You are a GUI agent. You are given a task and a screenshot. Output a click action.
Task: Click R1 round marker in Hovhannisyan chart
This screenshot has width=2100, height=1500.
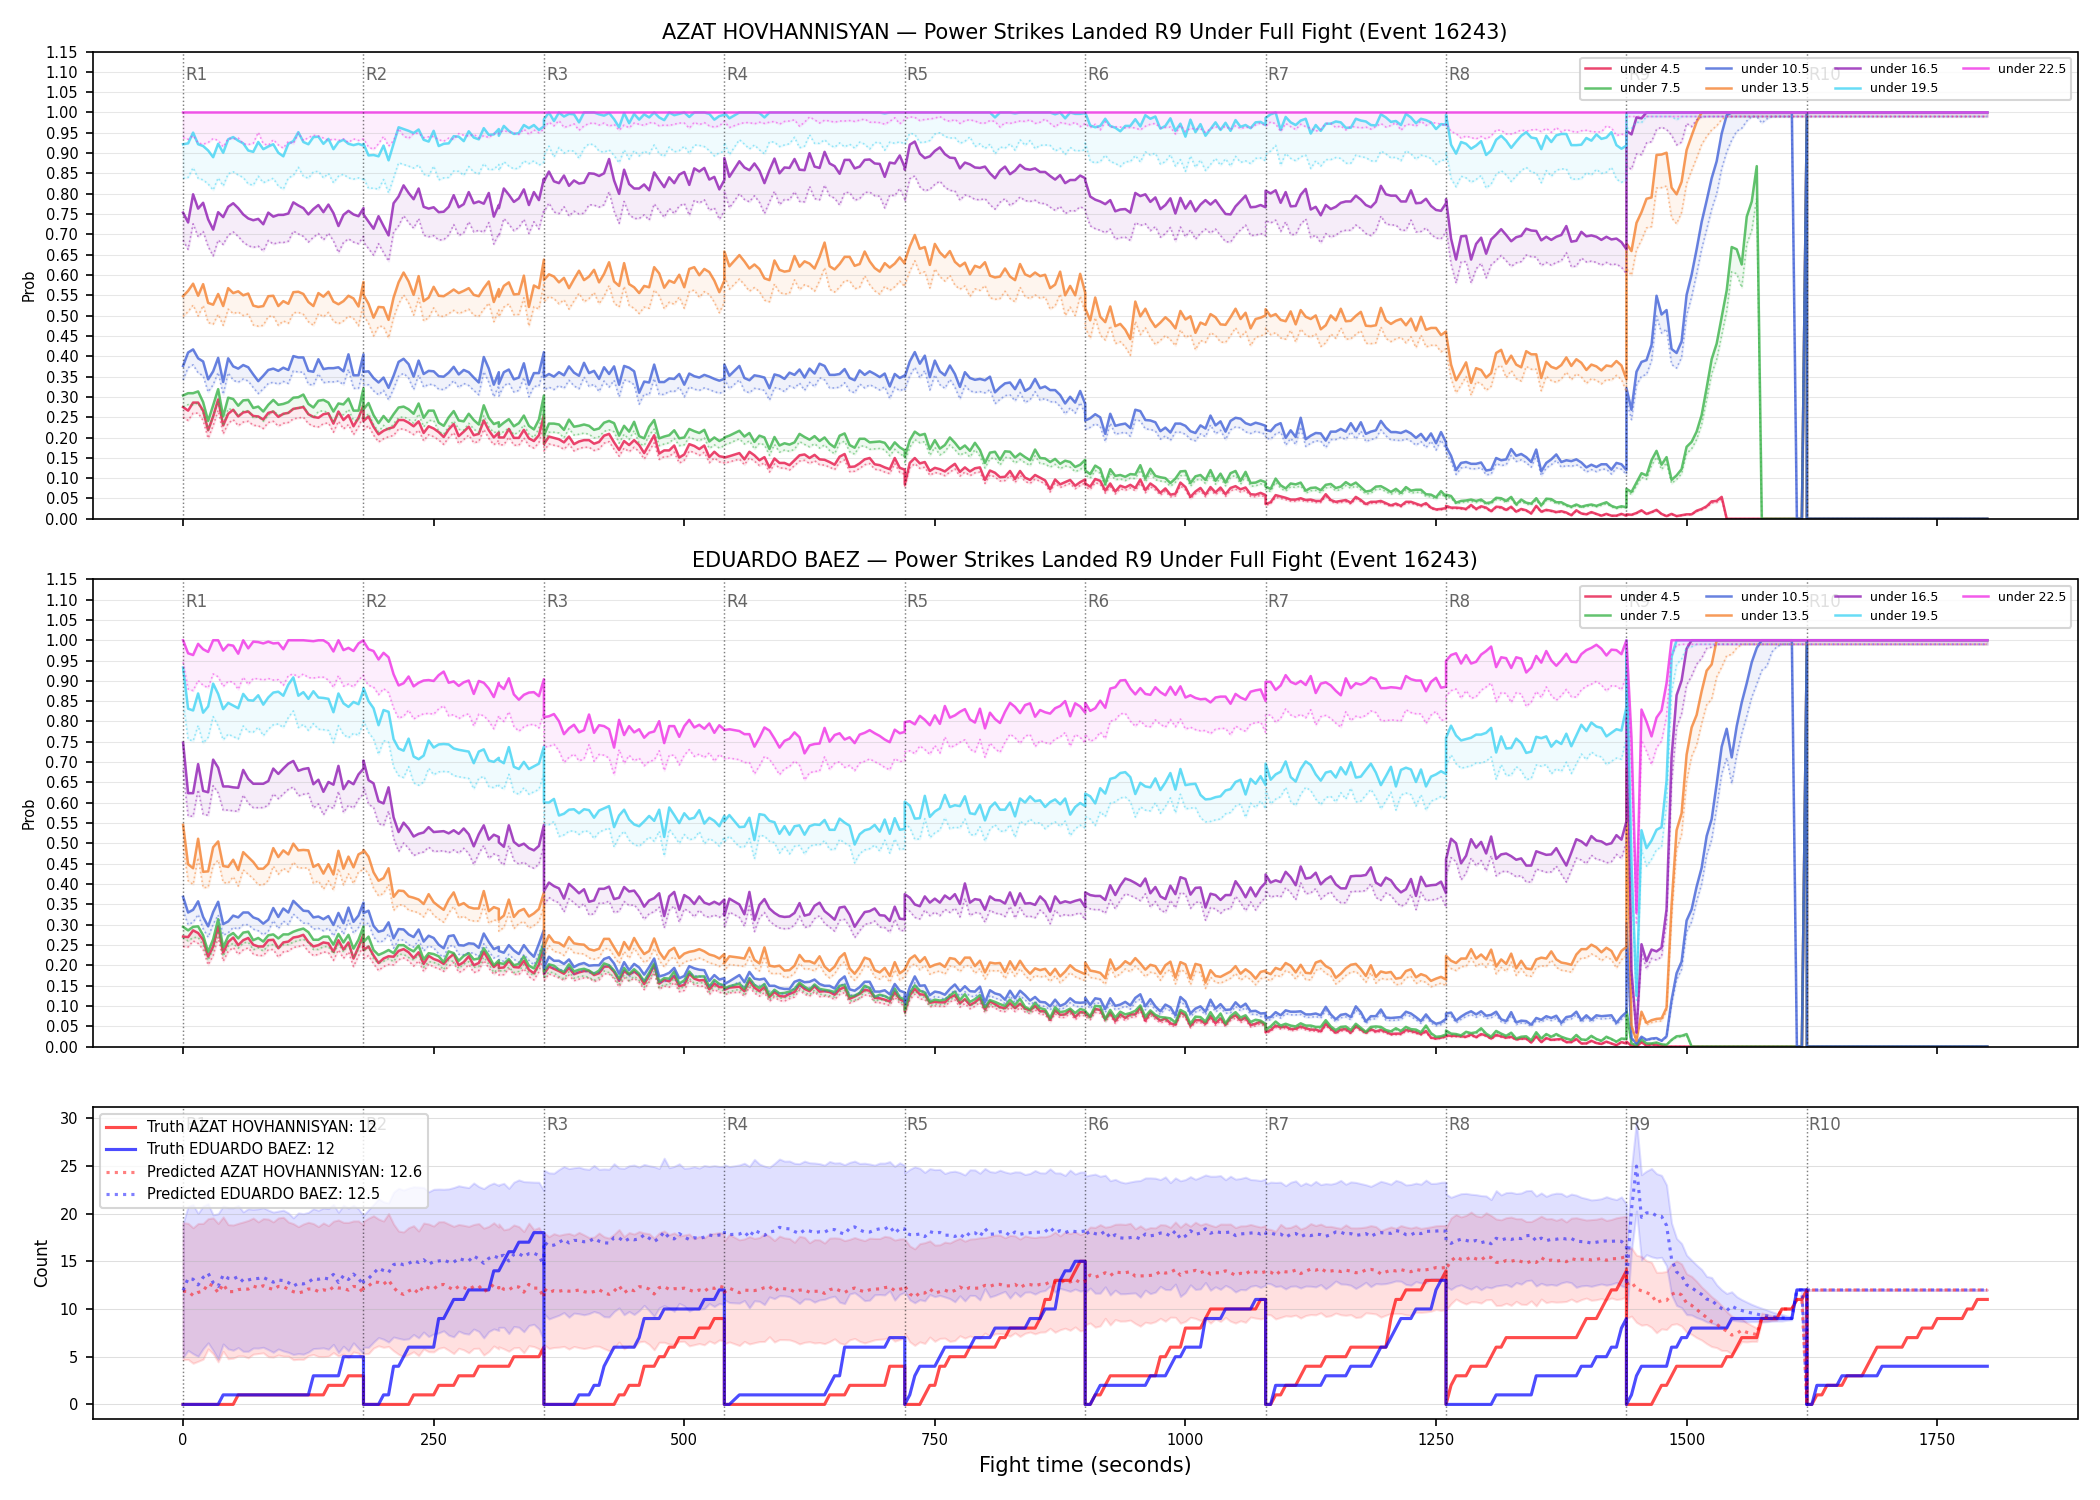(x=196, y=74)
